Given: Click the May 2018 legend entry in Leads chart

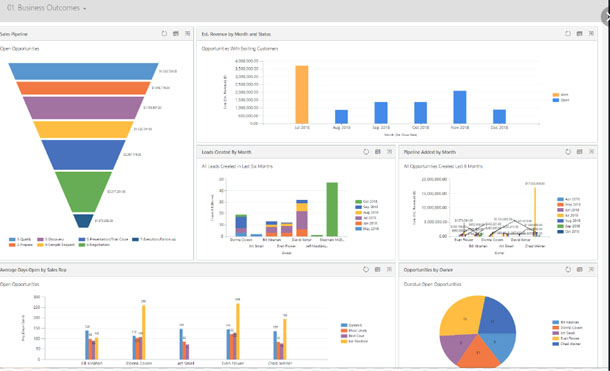Looking at the screenshot, I should coord(366,229).
